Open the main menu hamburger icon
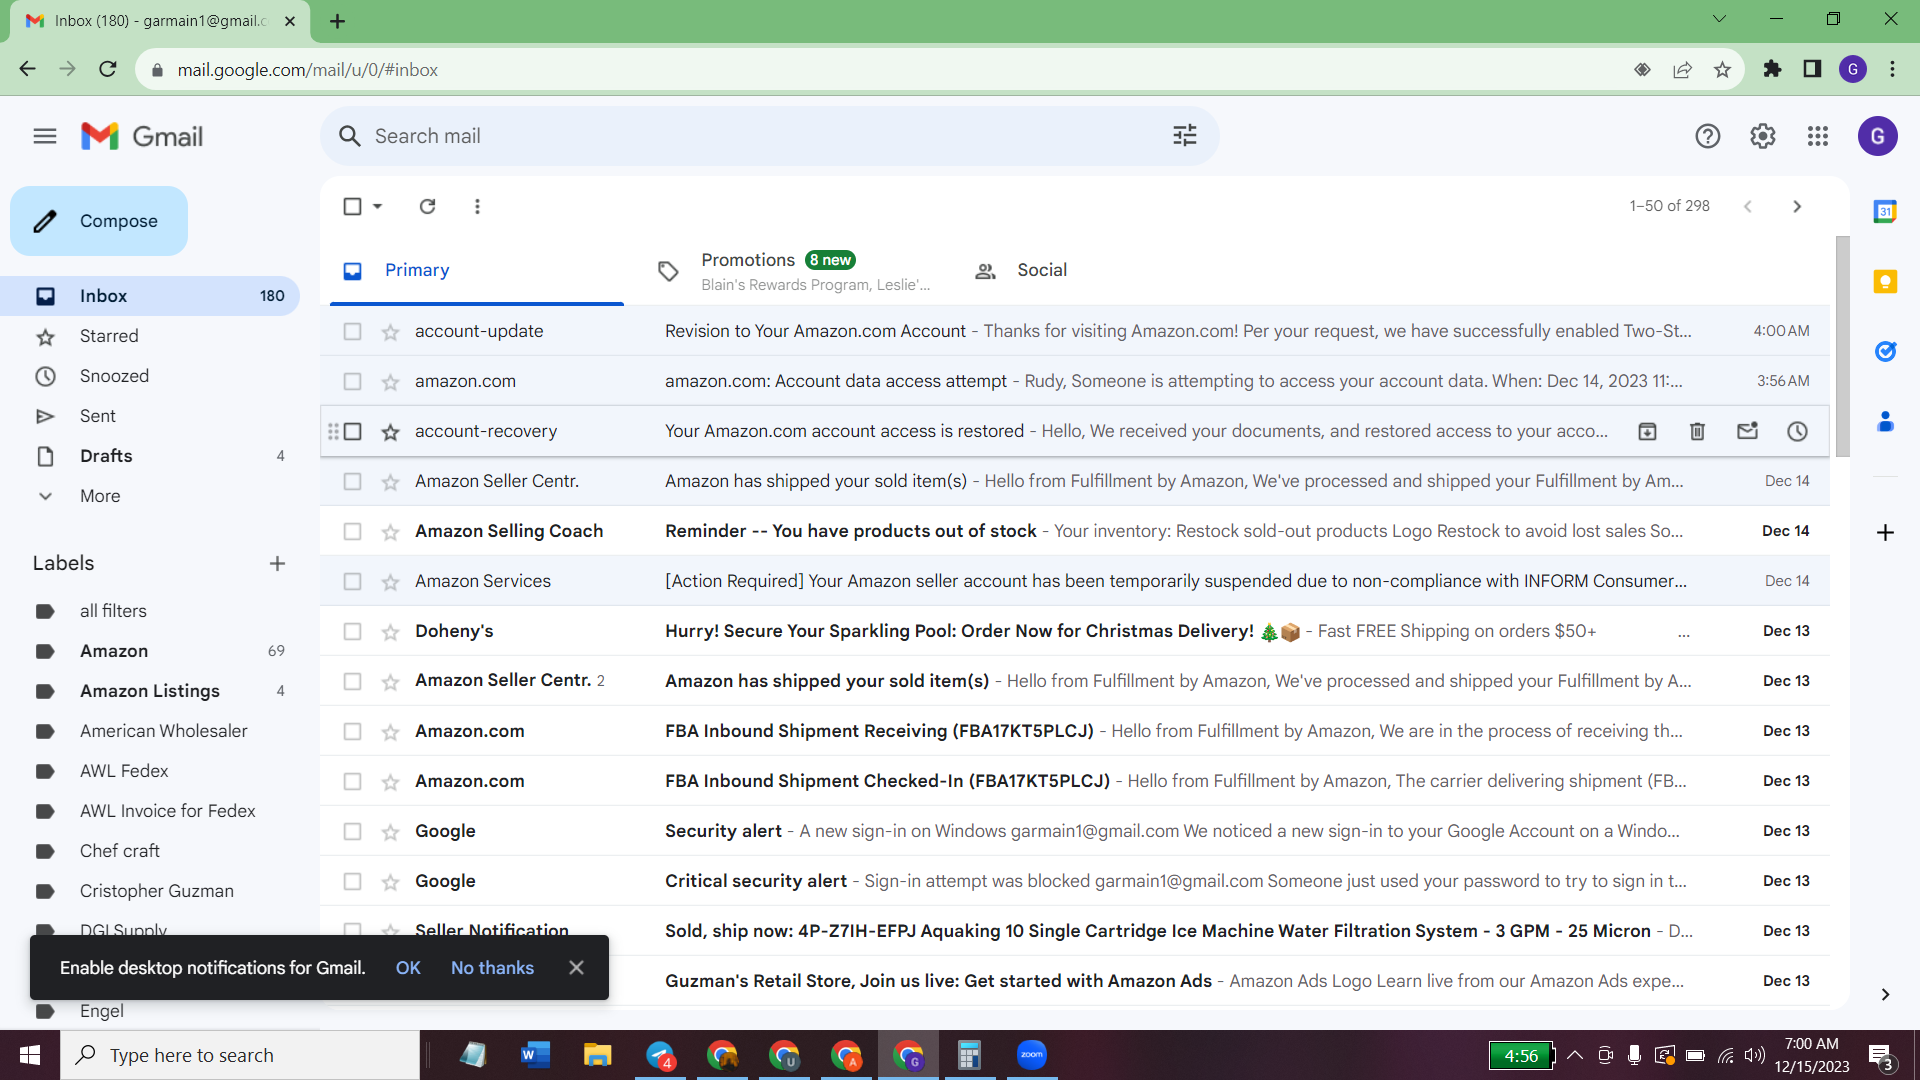Screen dimensions: 1920x1080 [x=45, y=136]
